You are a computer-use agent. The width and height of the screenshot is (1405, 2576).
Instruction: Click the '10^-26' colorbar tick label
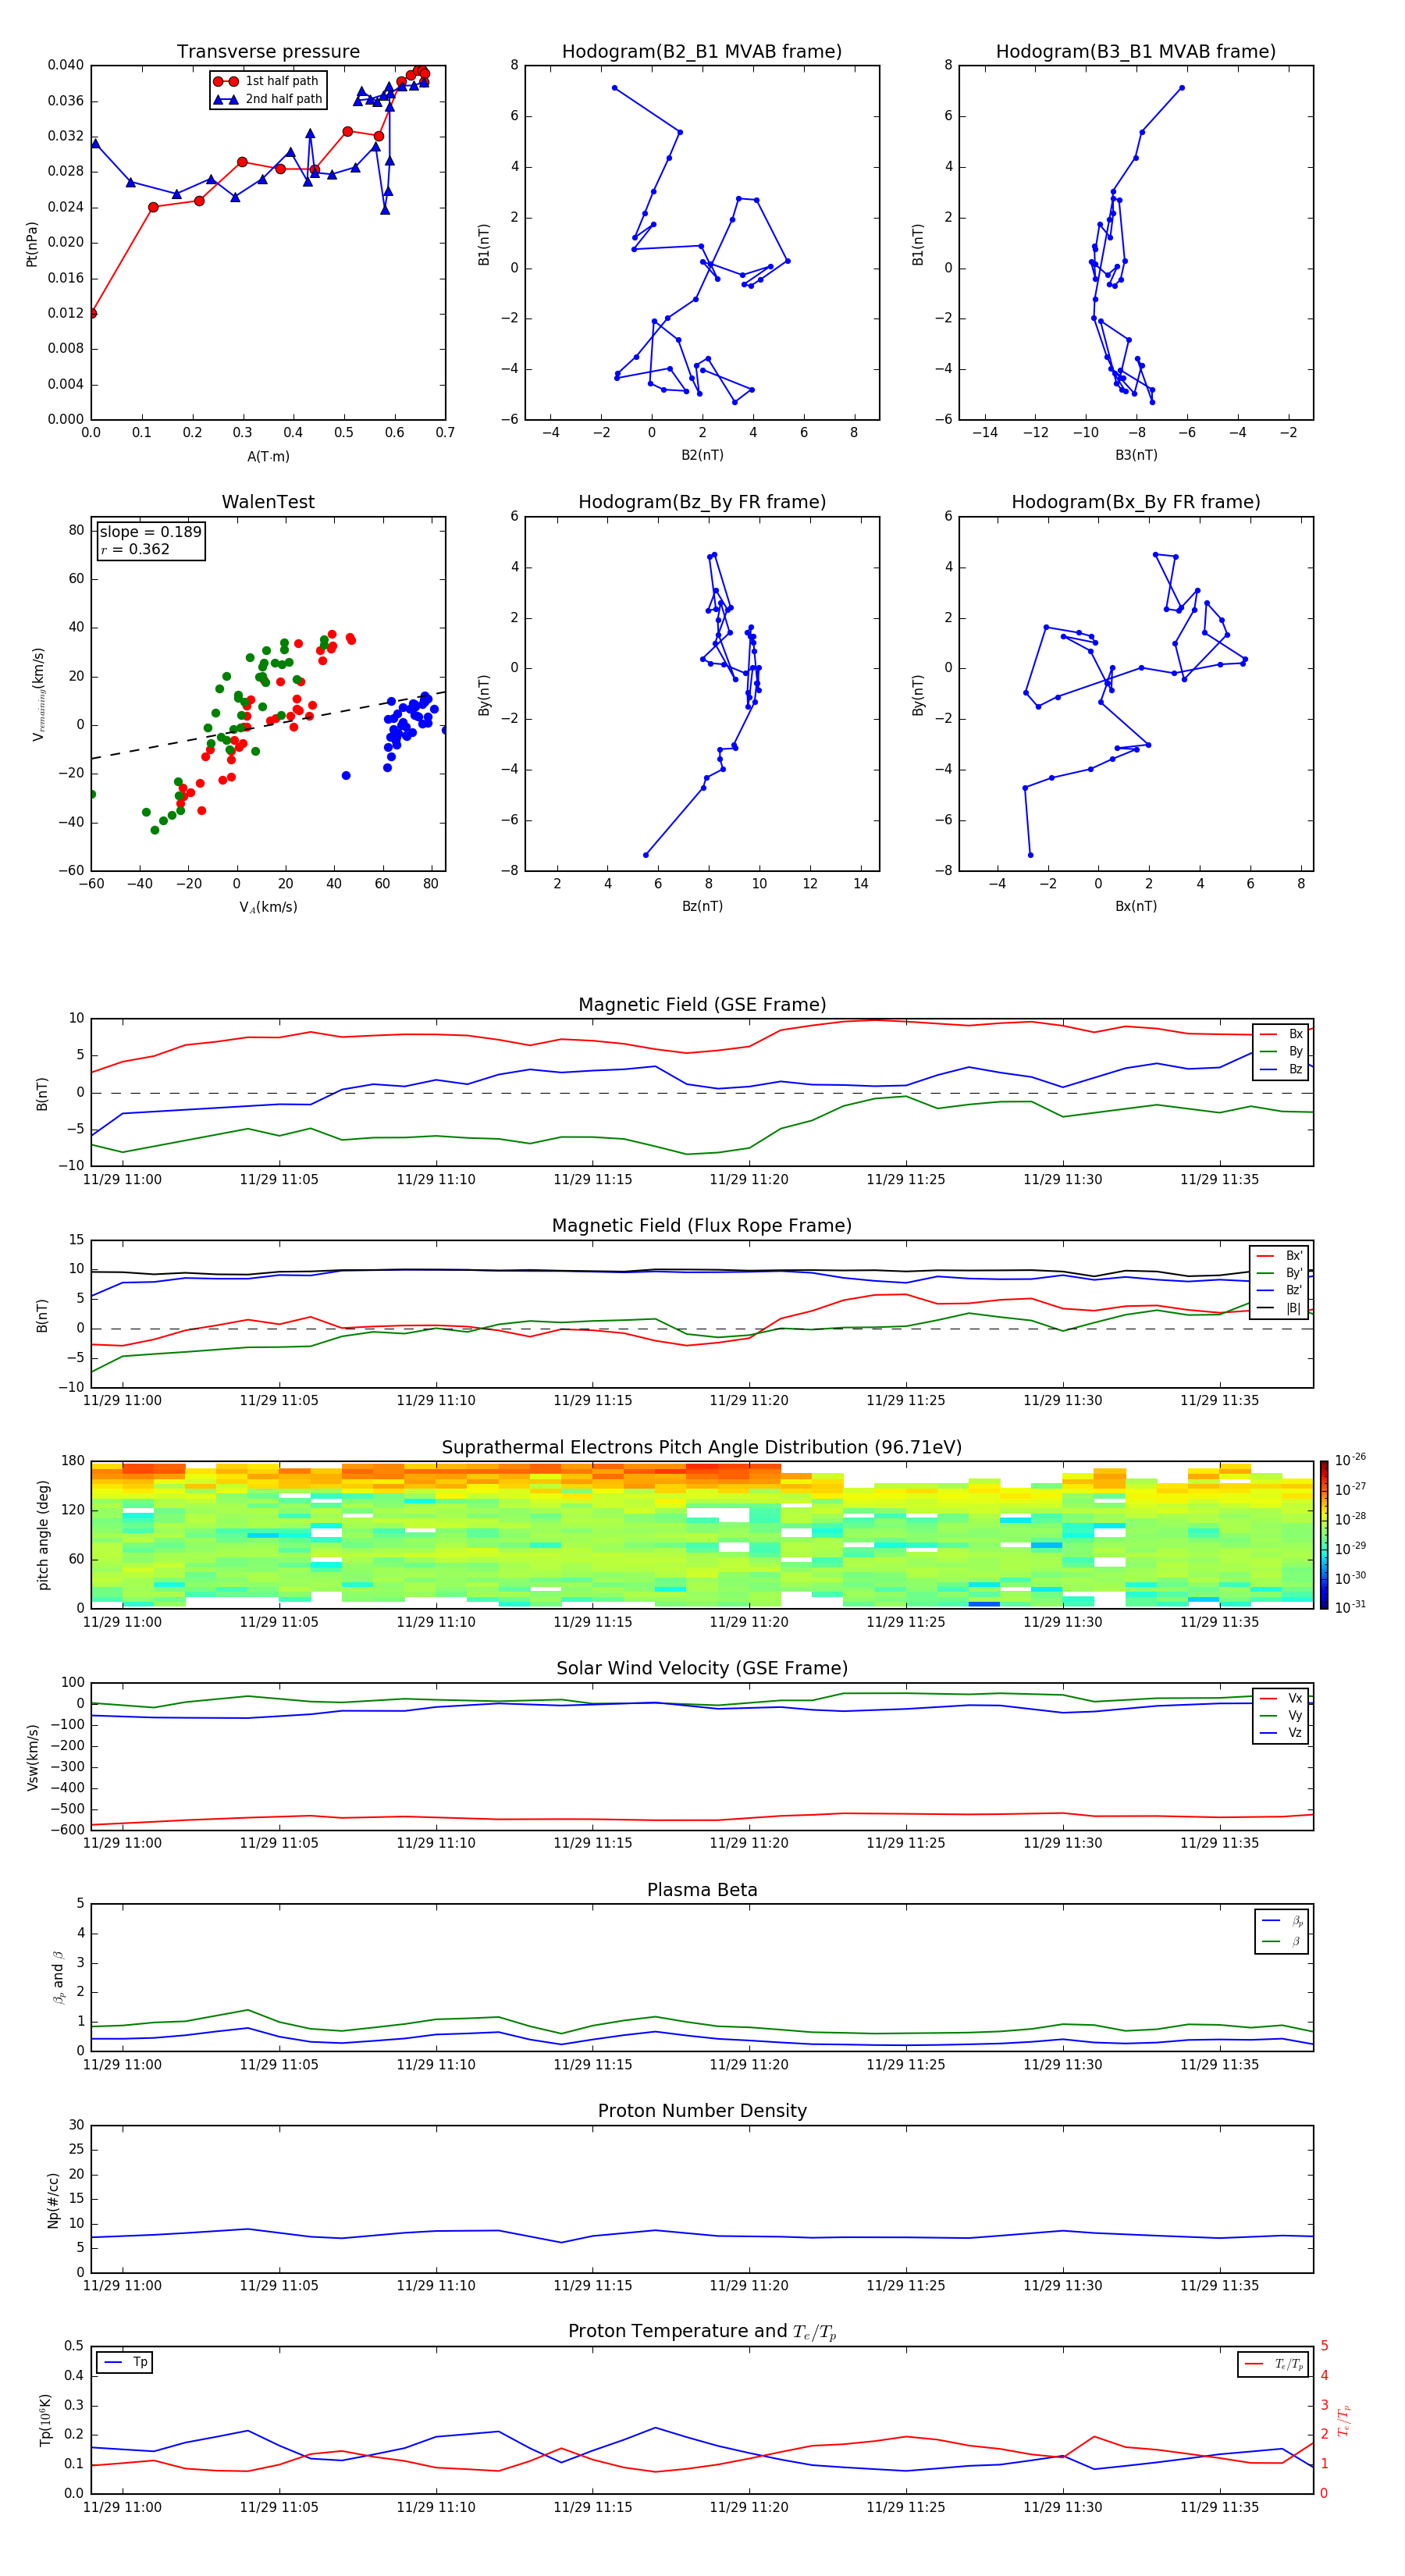coord(1350,1459)
